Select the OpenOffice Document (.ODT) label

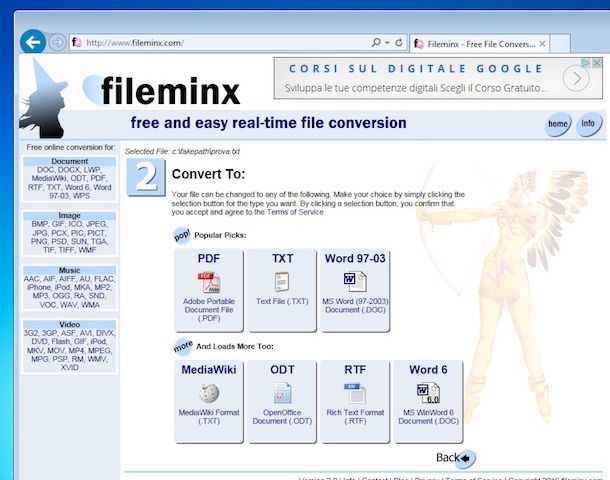282,417
